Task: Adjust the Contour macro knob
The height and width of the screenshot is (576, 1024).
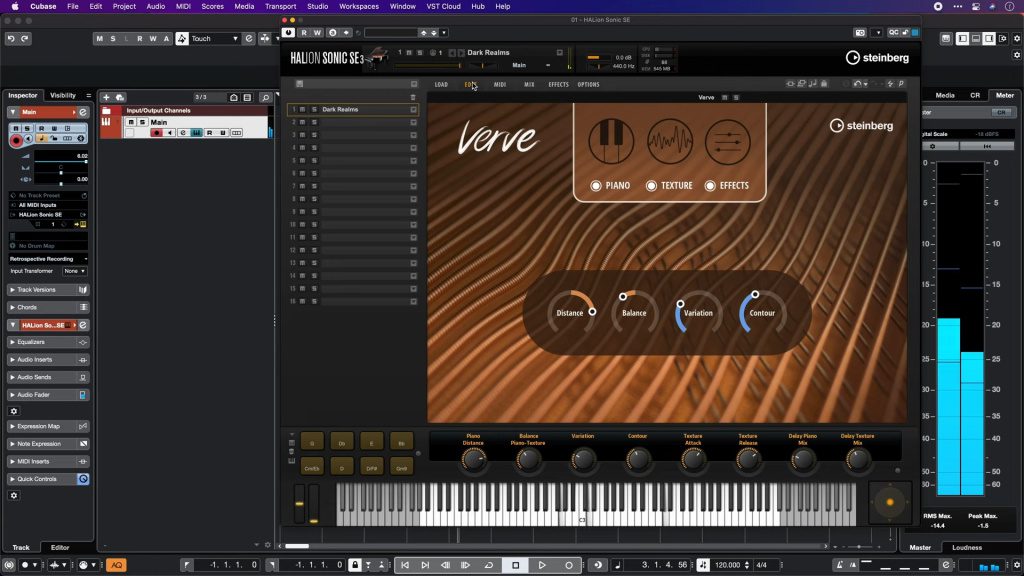Action: pos(762,313)
